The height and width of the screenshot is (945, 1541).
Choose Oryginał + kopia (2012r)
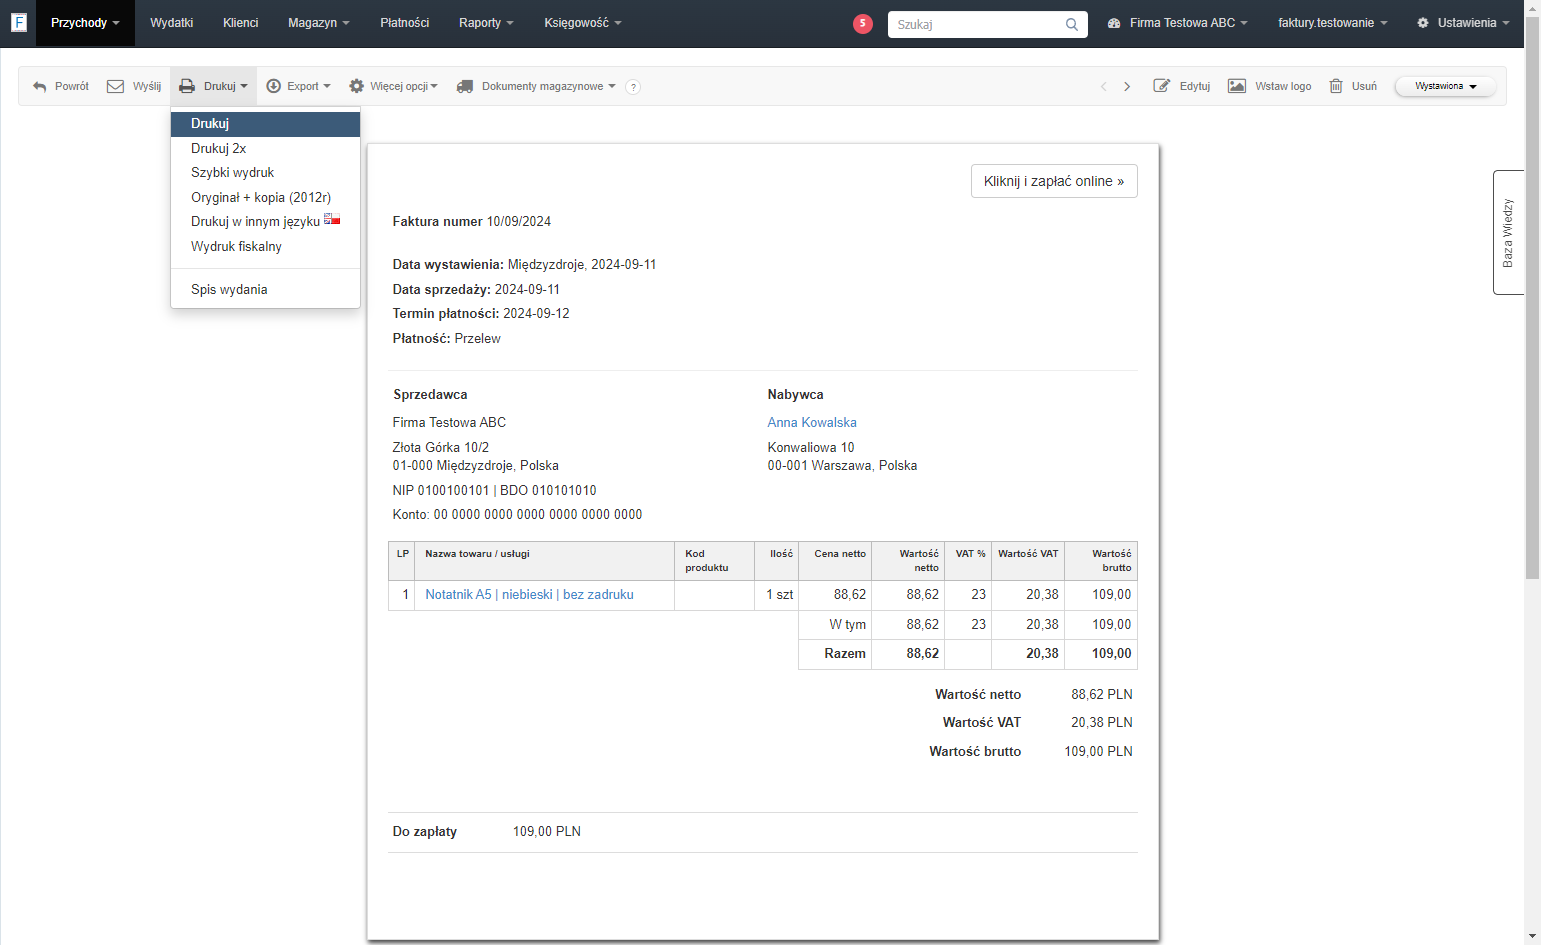[265, 197]
